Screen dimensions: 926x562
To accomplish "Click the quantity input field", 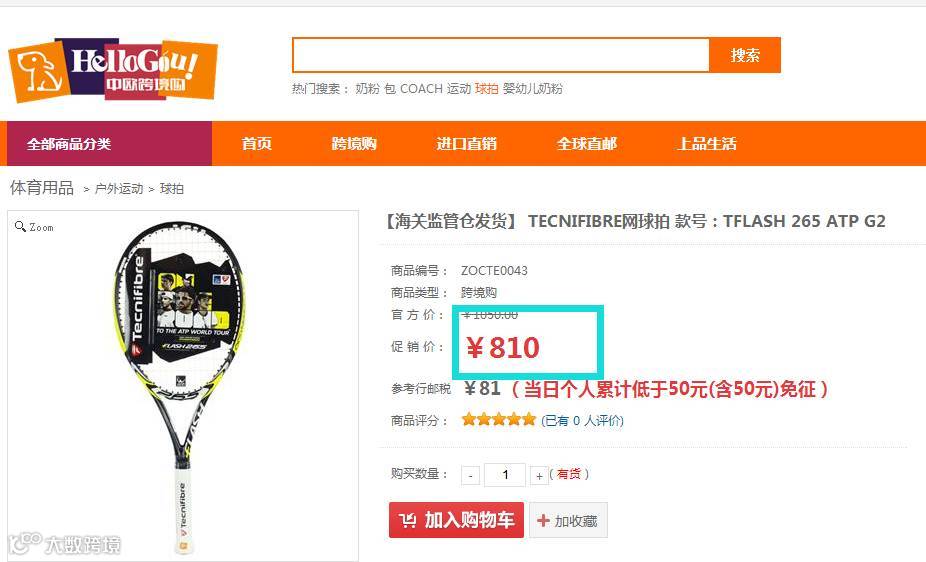I will click(x=504, y=475).
